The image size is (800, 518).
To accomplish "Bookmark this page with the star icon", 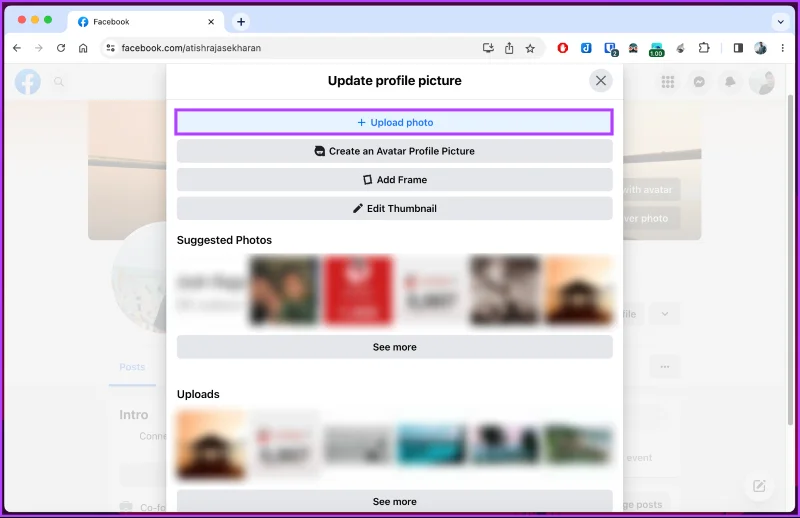I will pyautogui.click(x=530, y=48).
